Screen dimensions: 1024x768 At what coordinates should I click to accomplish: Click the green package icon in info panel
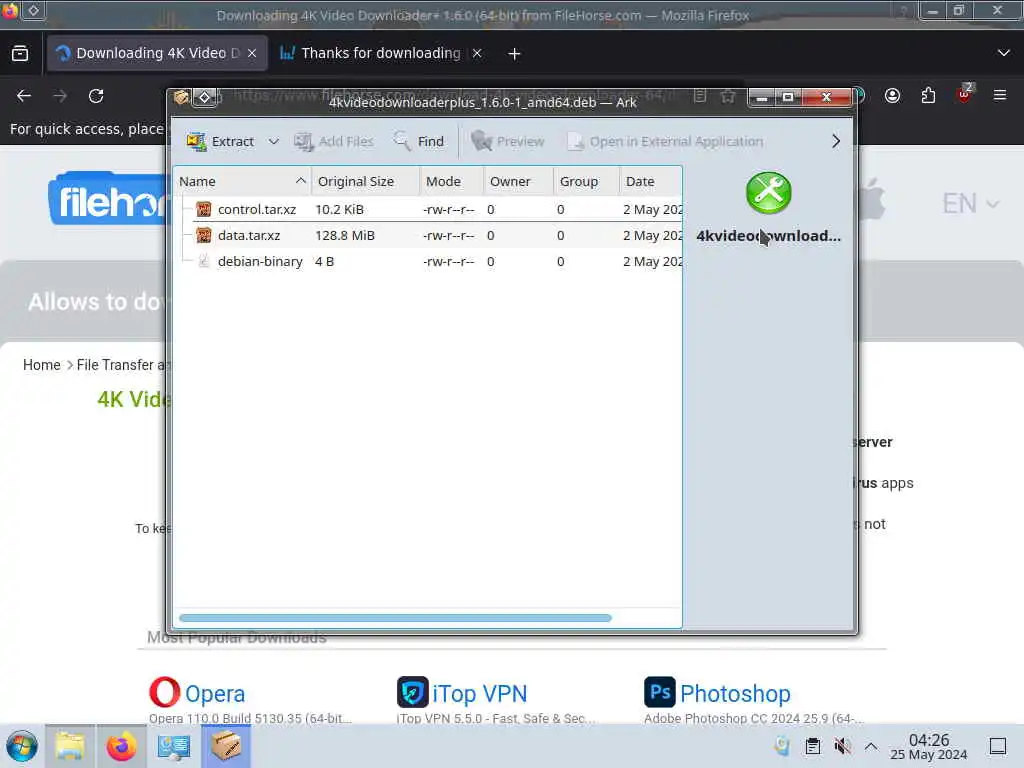pos(769,193)
